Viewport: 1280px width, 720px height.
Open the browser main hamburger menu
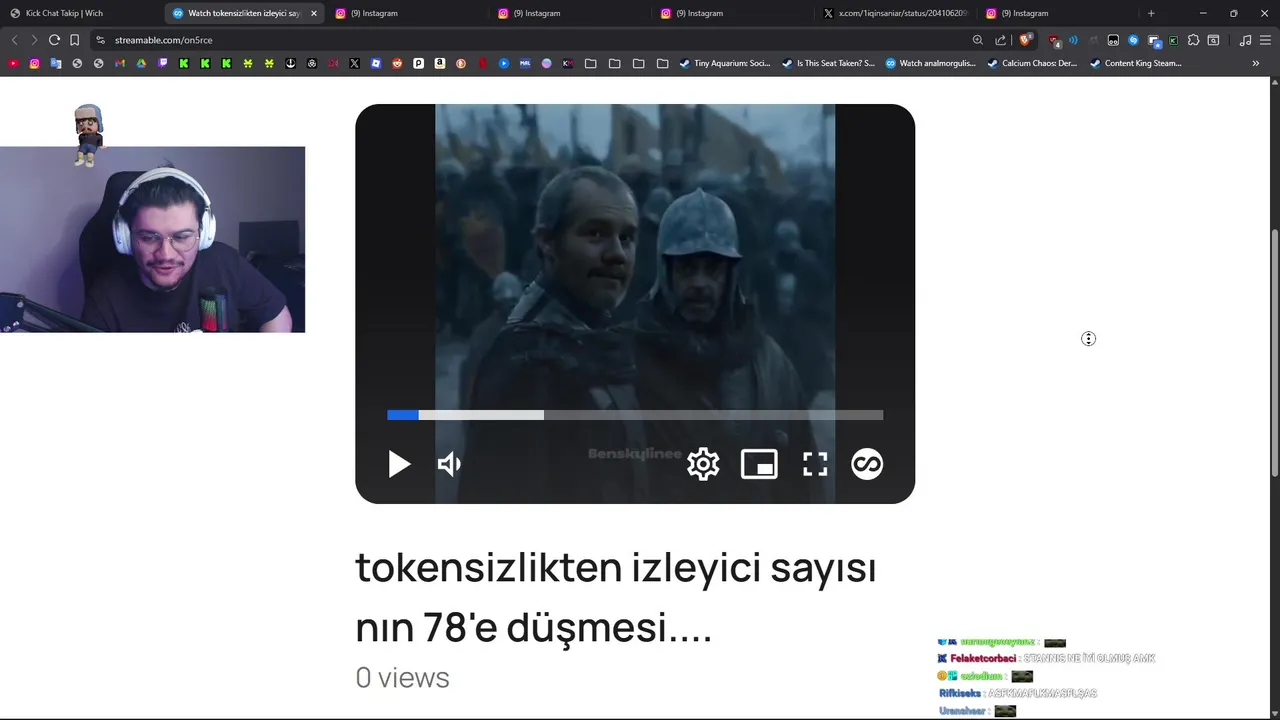click(x=1264, y=40)
